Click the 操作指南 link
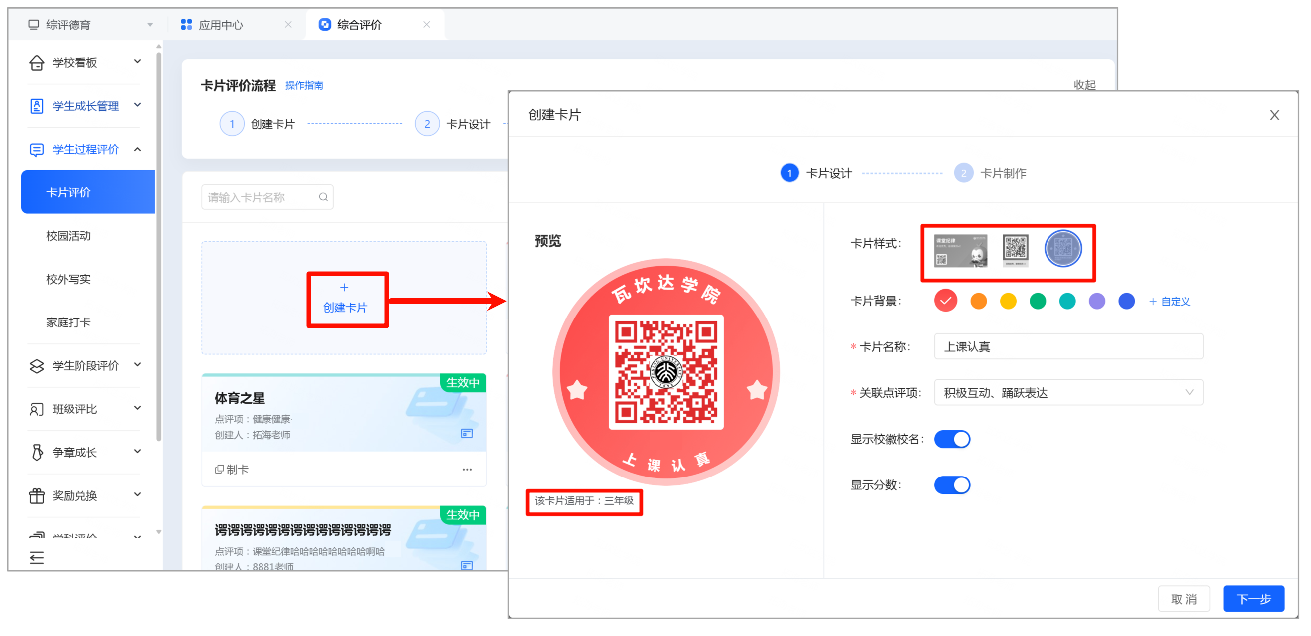This screenshot has width=1311, height=636. point(304,86)
